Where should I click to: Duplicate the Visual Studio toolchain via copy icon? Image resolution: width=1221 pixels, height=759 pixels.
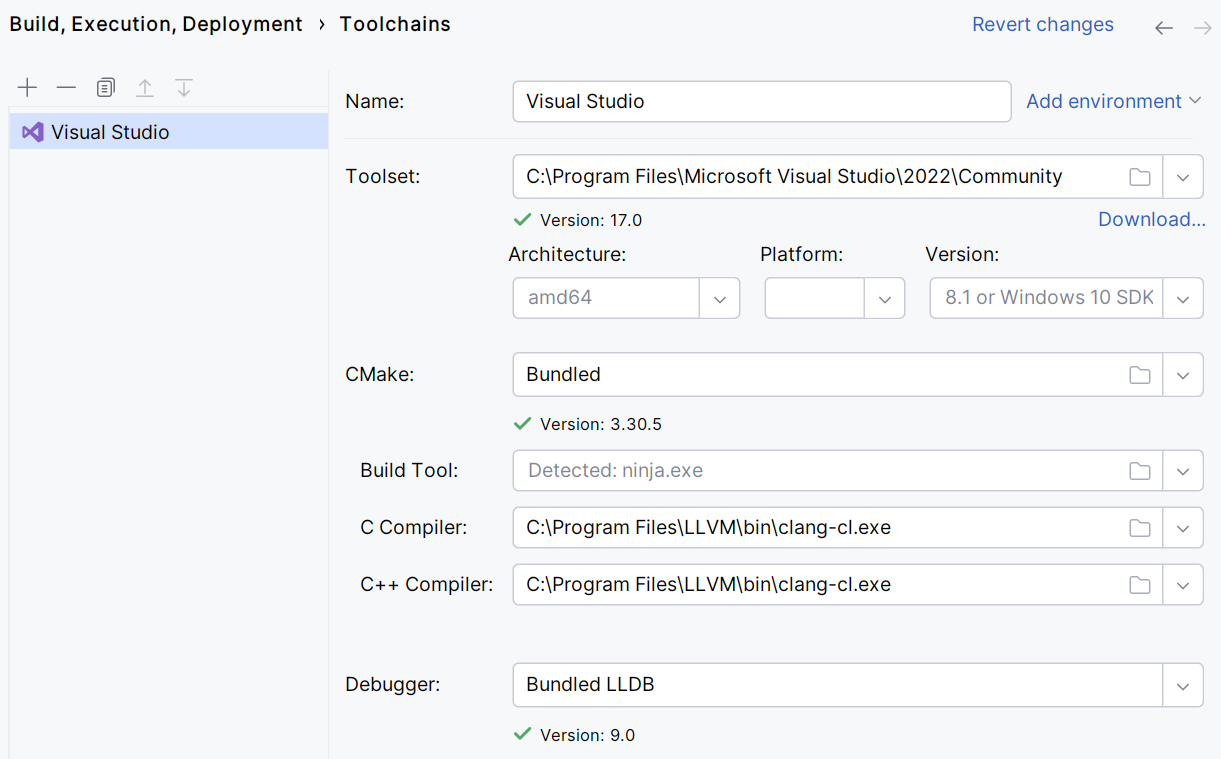click(x=105, y=87)
